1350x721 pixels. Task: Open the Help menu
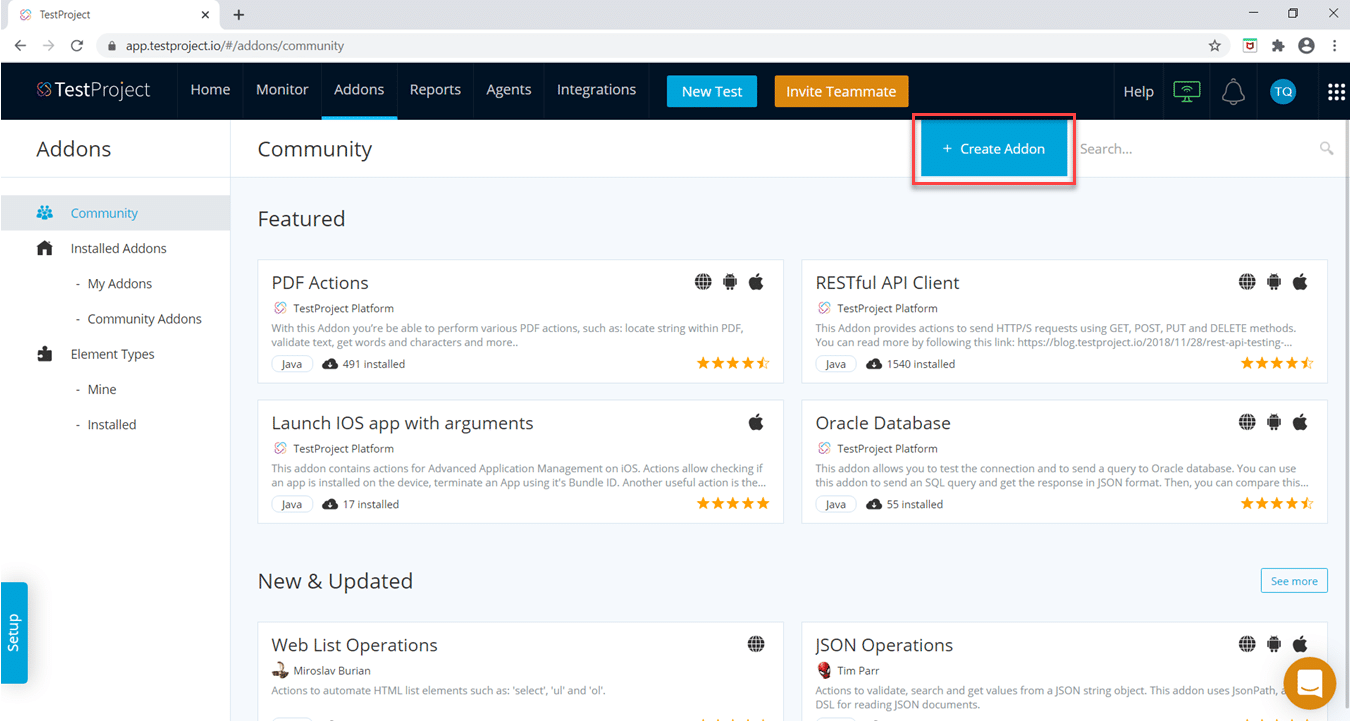click(x=1138, y=91)
